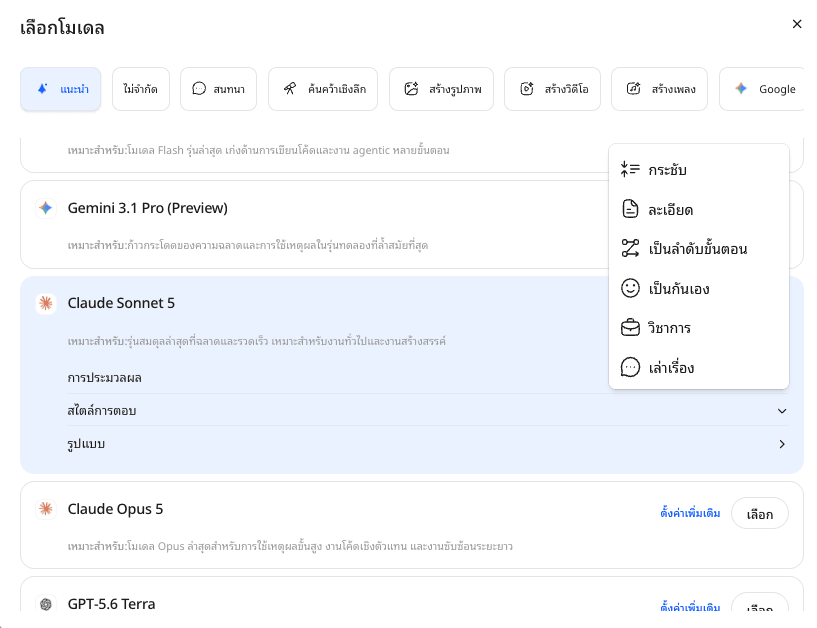Choose วิชาการ response style
Viewport: 817px width, 628px height.
pyautogui.click(x=699, y=328)
